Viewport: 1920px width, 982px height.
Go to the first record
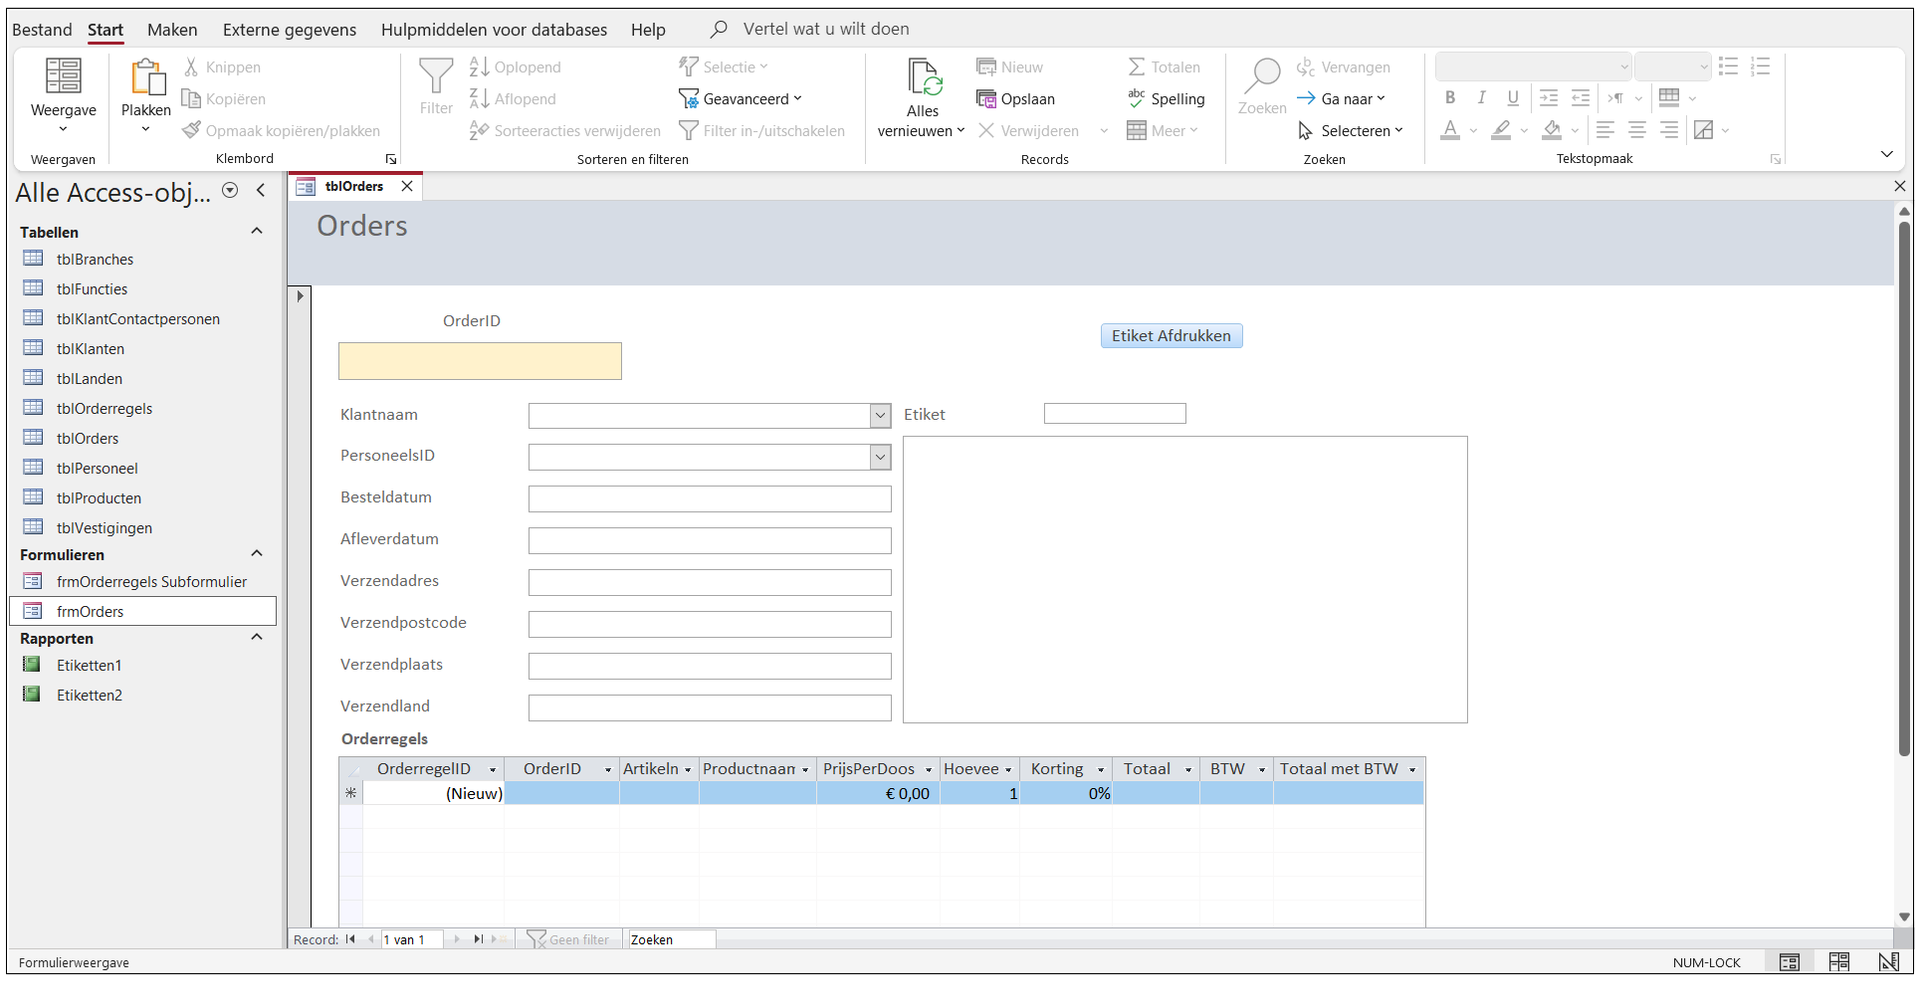[350, 940]
